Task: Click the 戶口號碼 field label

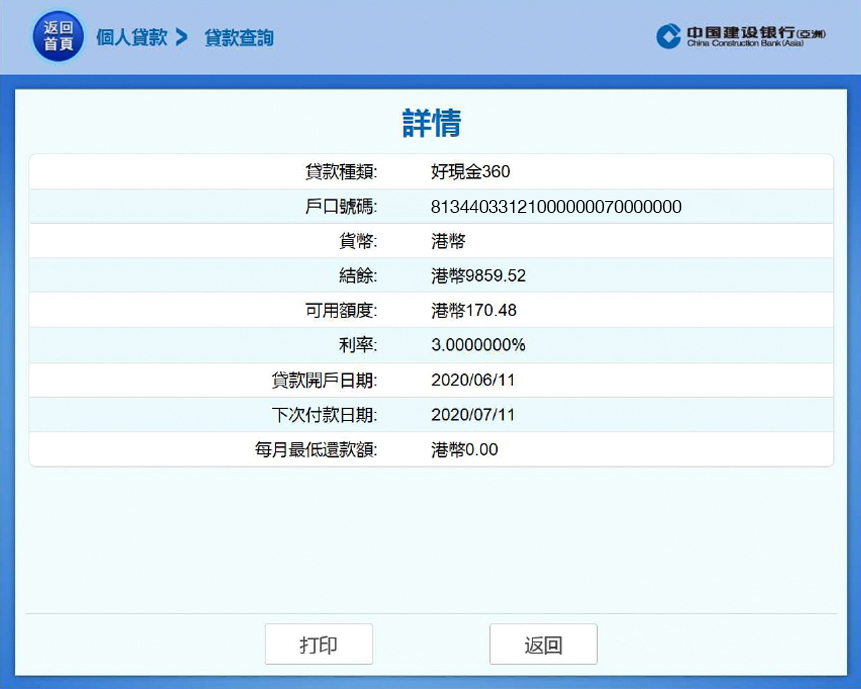Action: point(341,207)
